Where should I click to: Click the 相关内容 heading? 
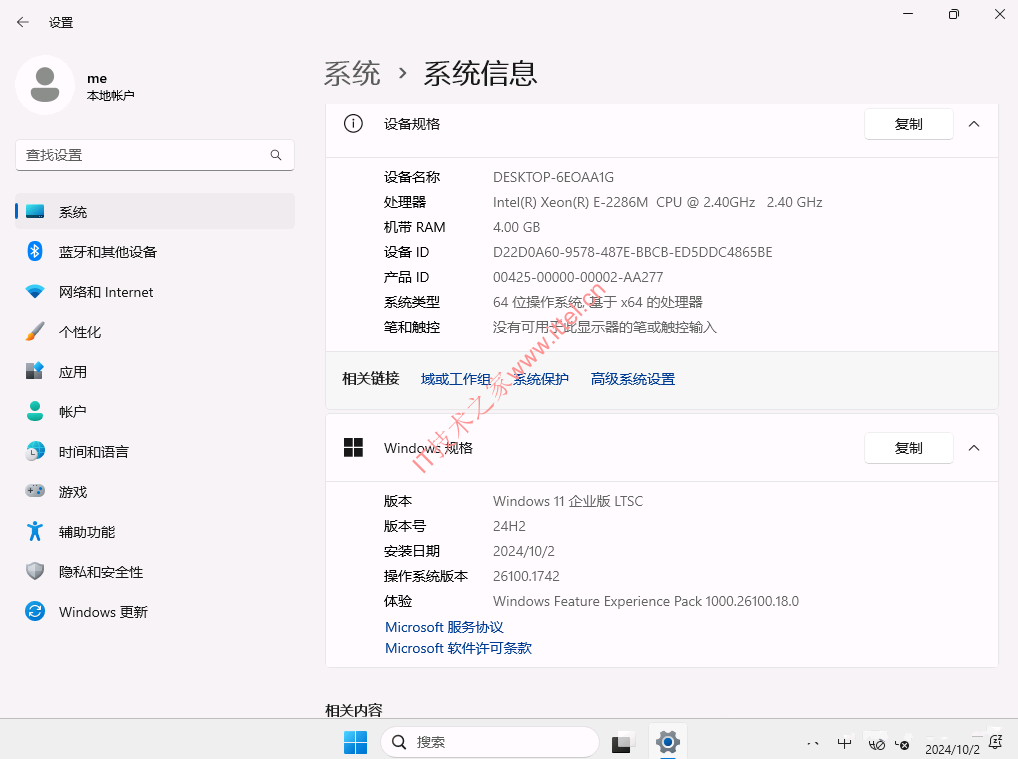354,710
